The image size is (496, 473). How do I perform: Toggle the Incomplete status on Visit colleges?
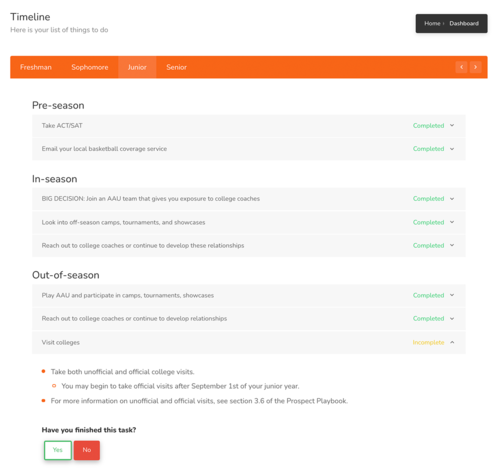(428, 342)
